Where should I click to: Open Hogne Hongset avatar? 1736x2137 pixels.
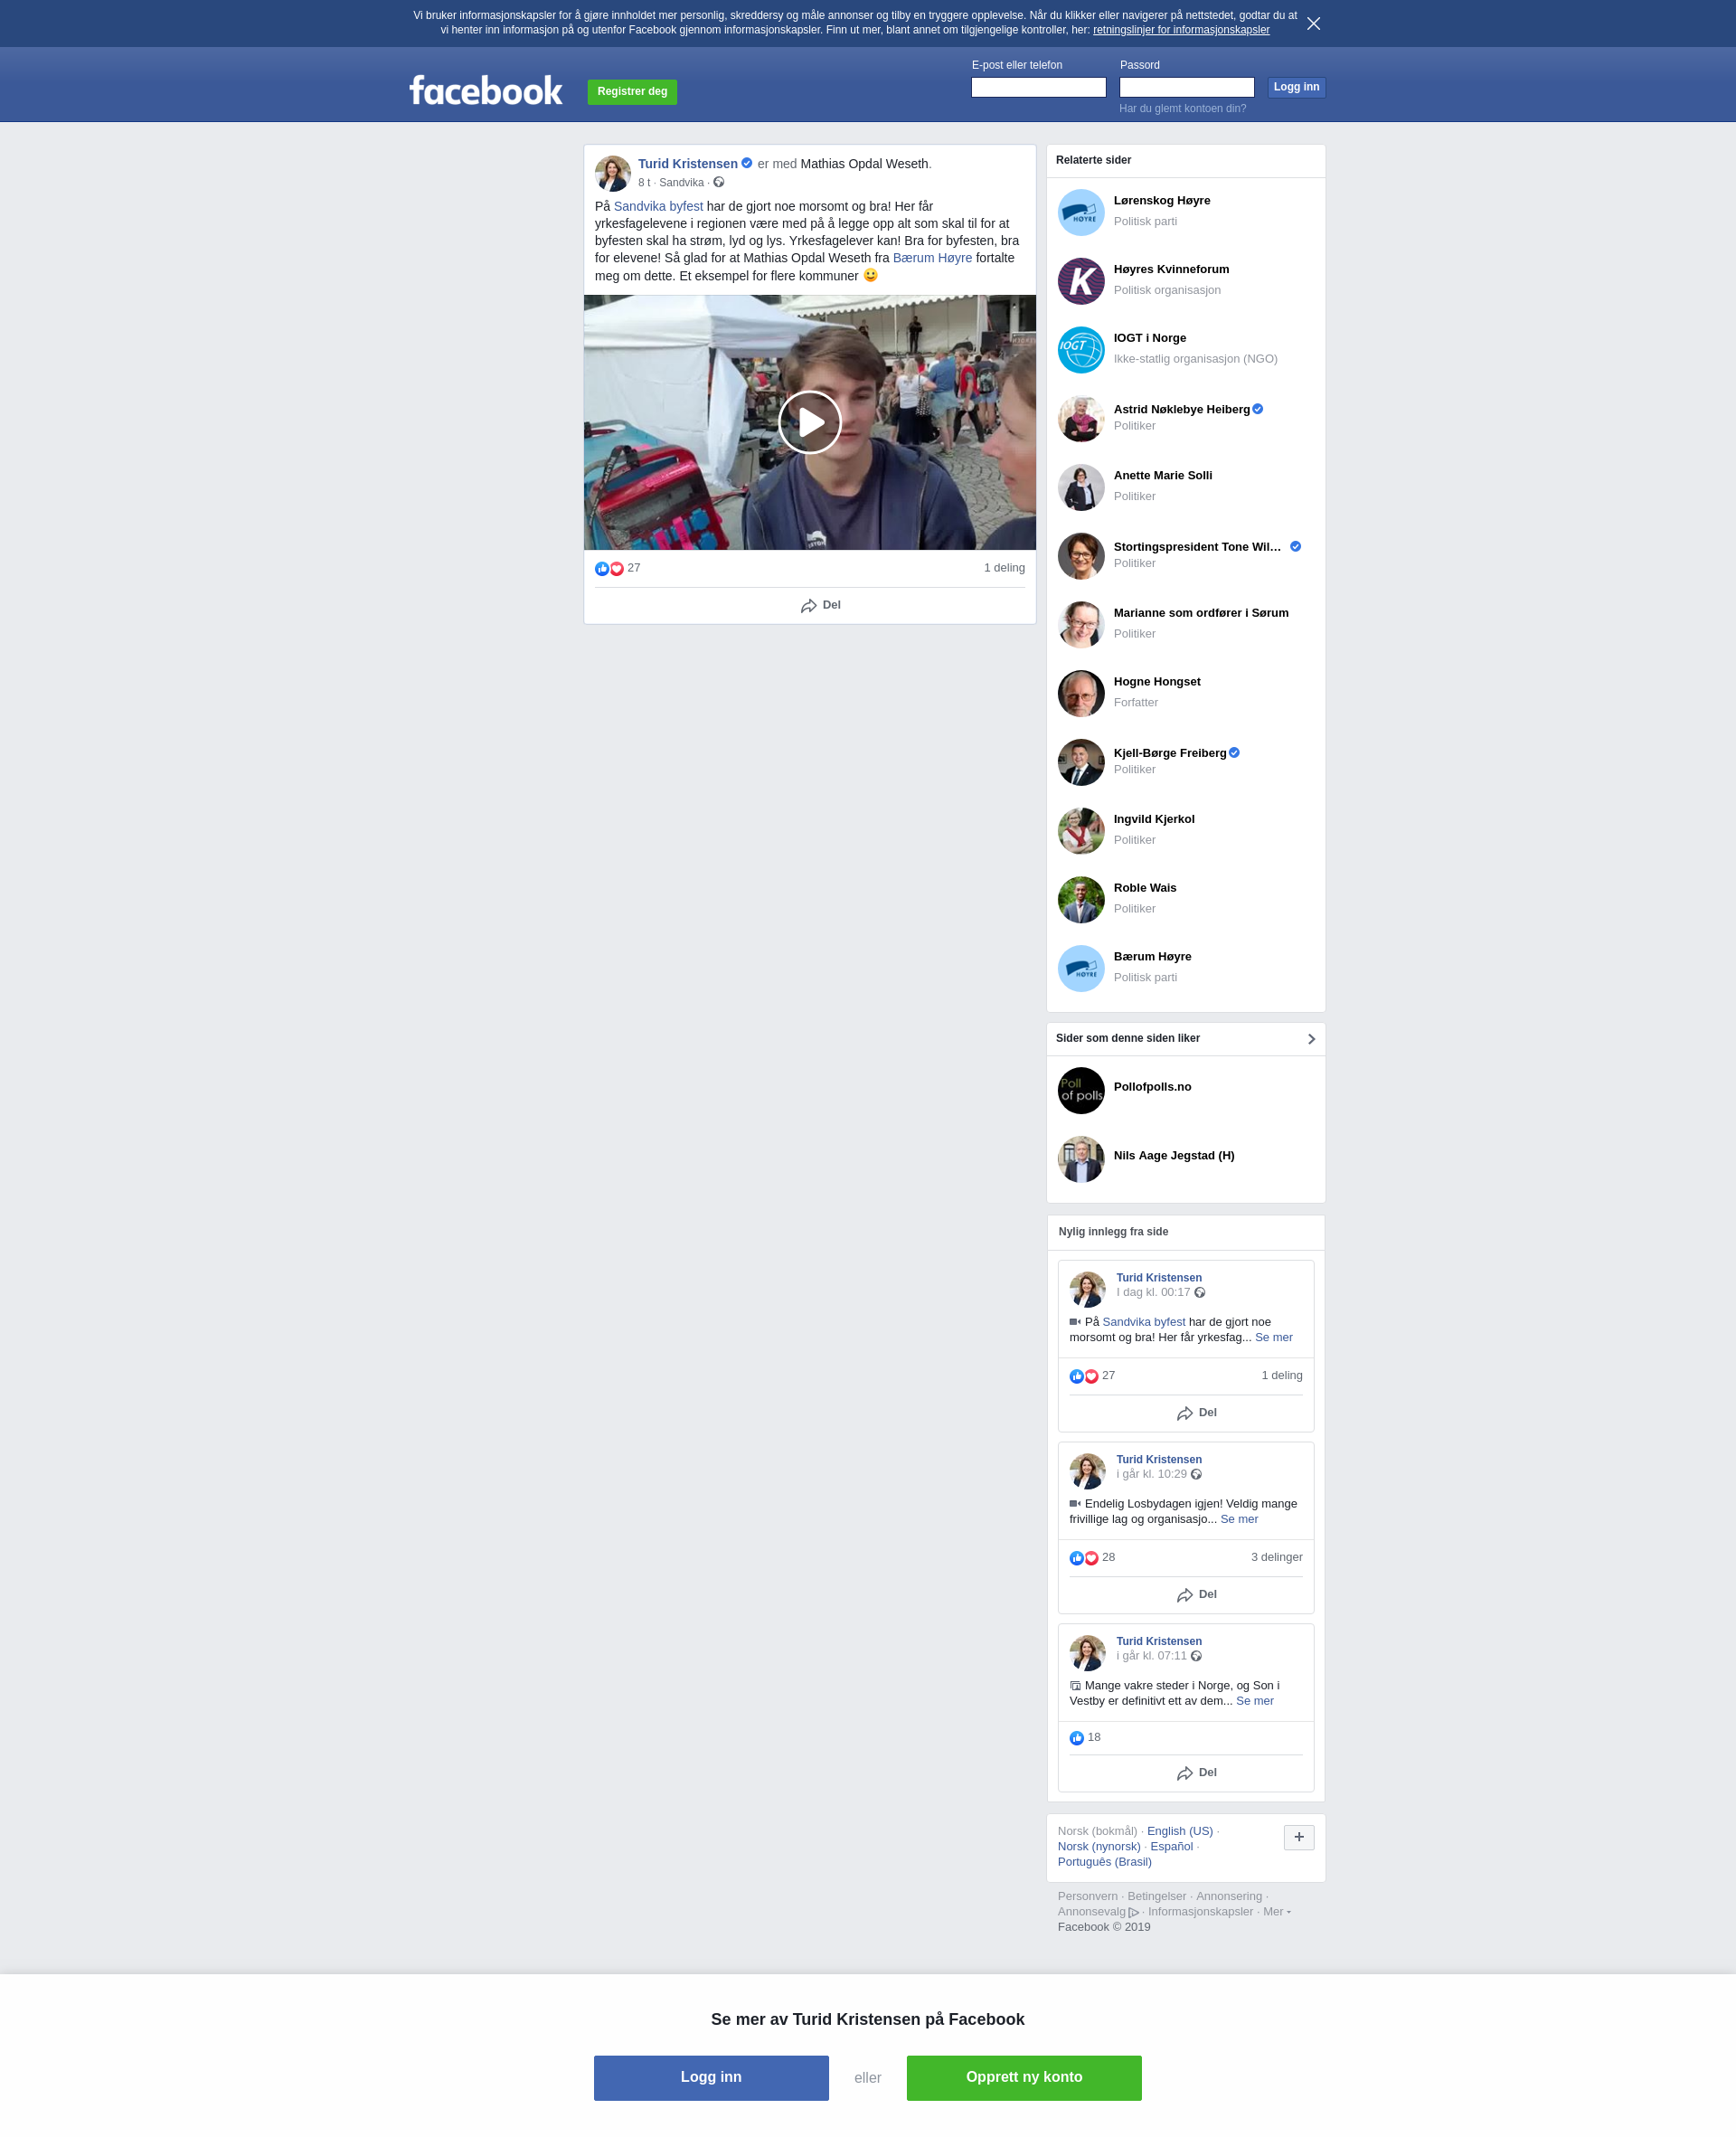tap(1081, 693)
